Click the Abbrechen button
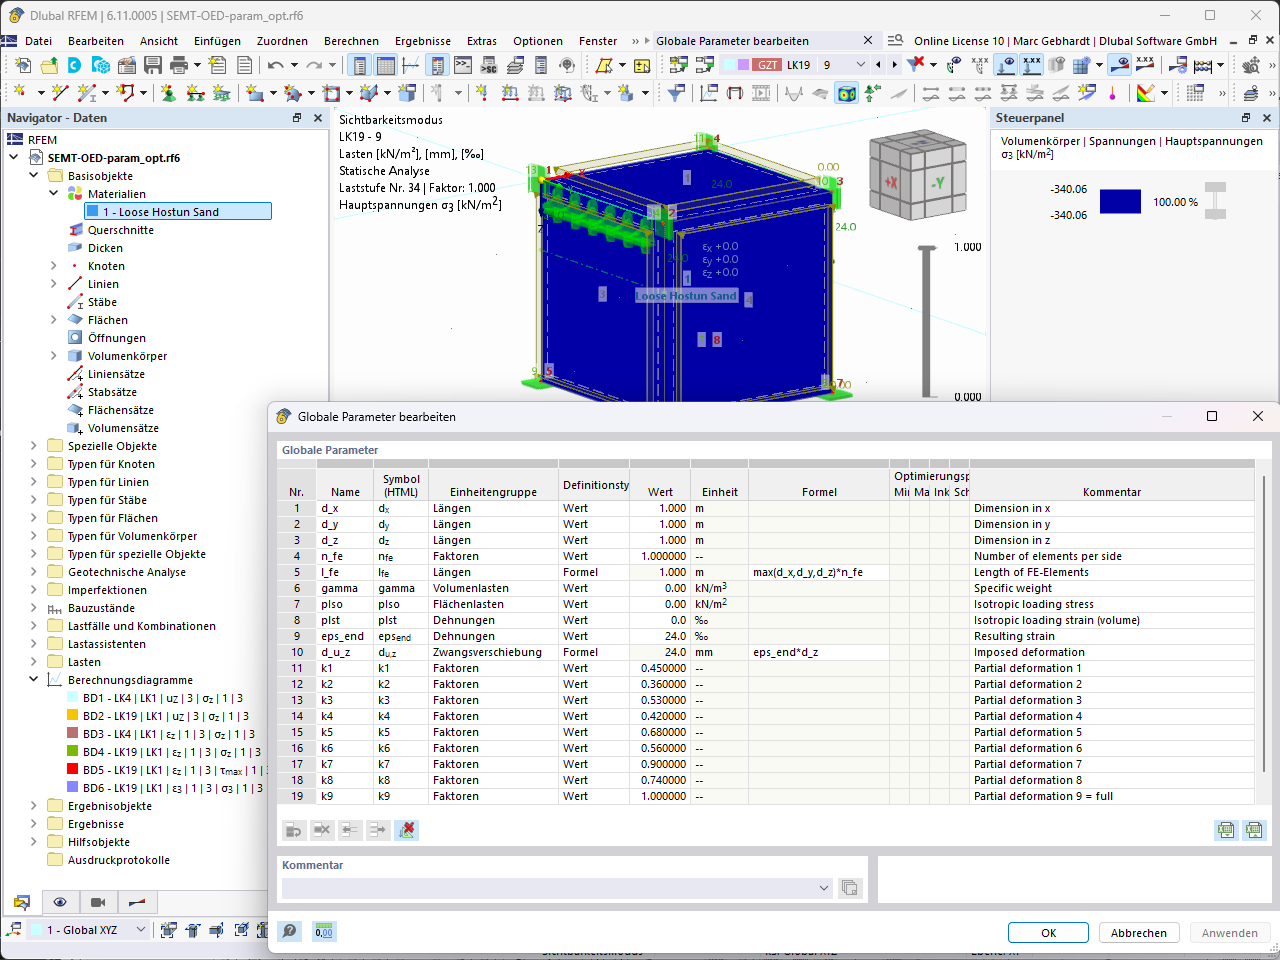Screen dimensions: 1280x960 coord(1138,933)
